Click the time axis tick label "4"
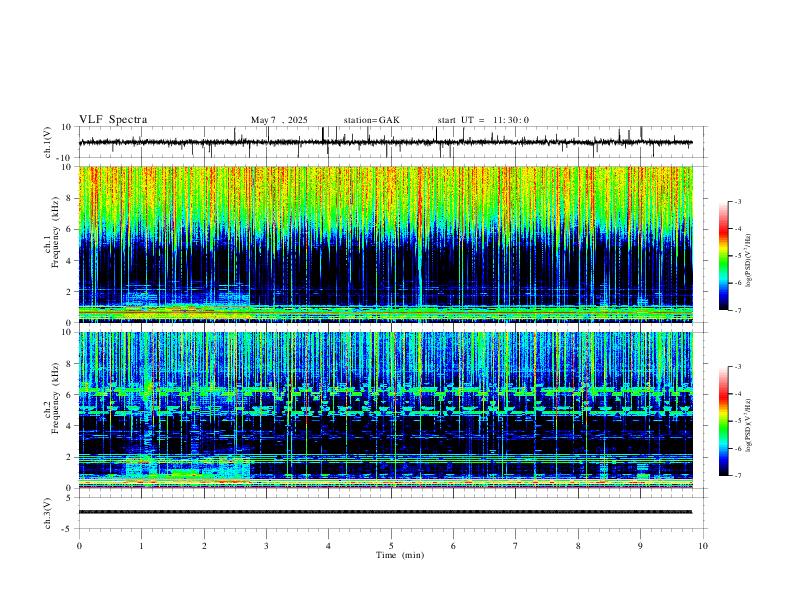The width and height of the screenshot is (792, 612). pos(329,546)
